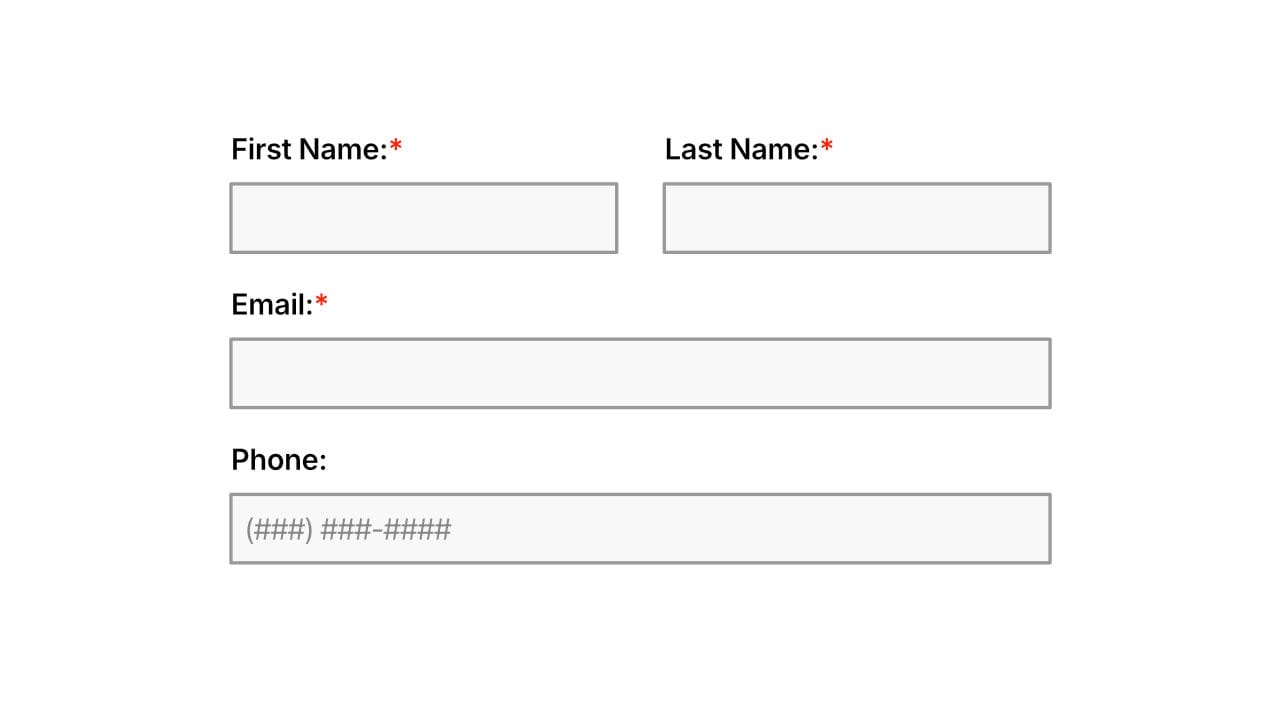Viewport: 1281px width, 701px height.
Task: Click the right edge of Phone field
Action: point(1048,528)
